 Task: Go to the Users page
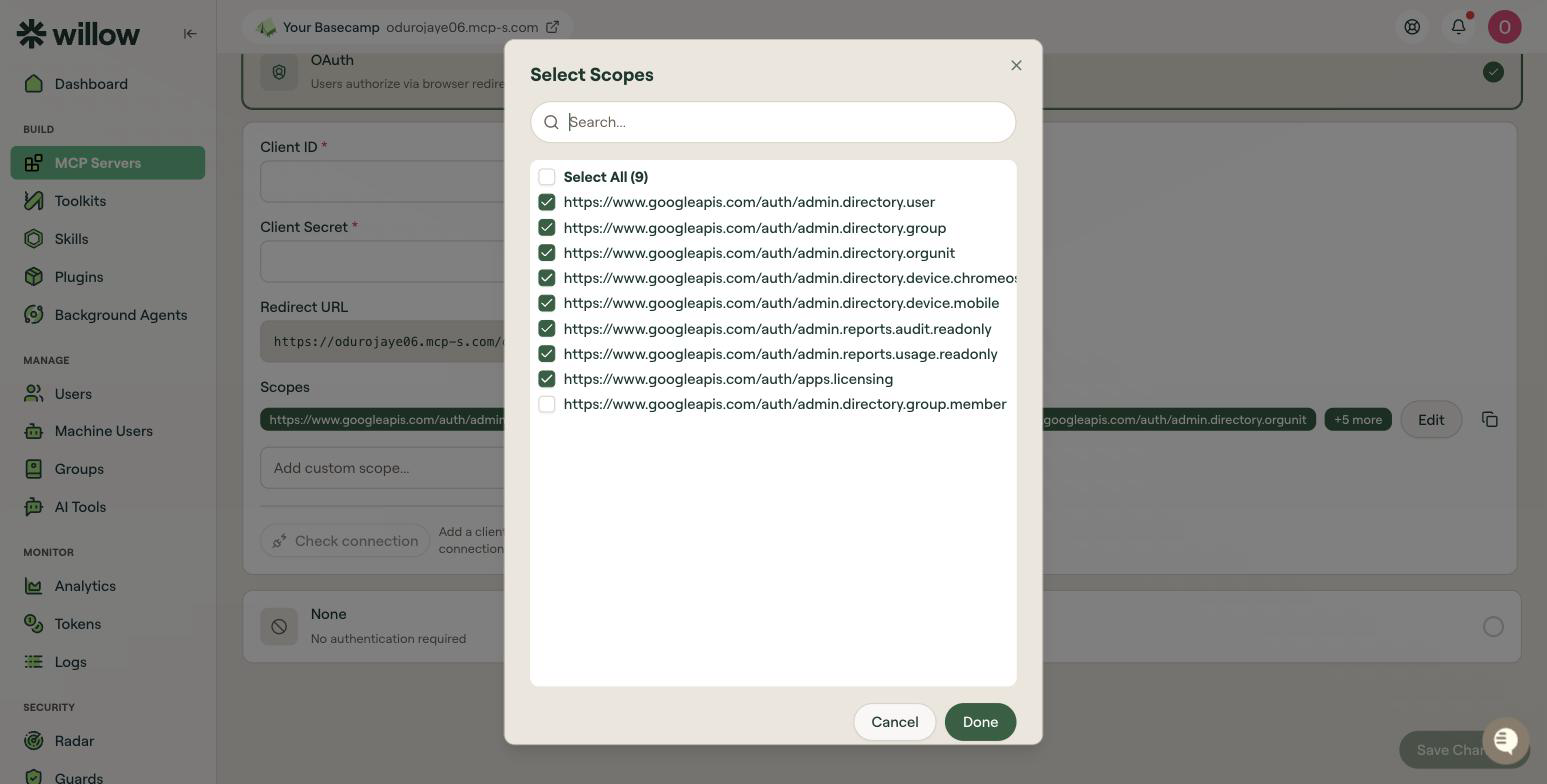click(108, 394)
